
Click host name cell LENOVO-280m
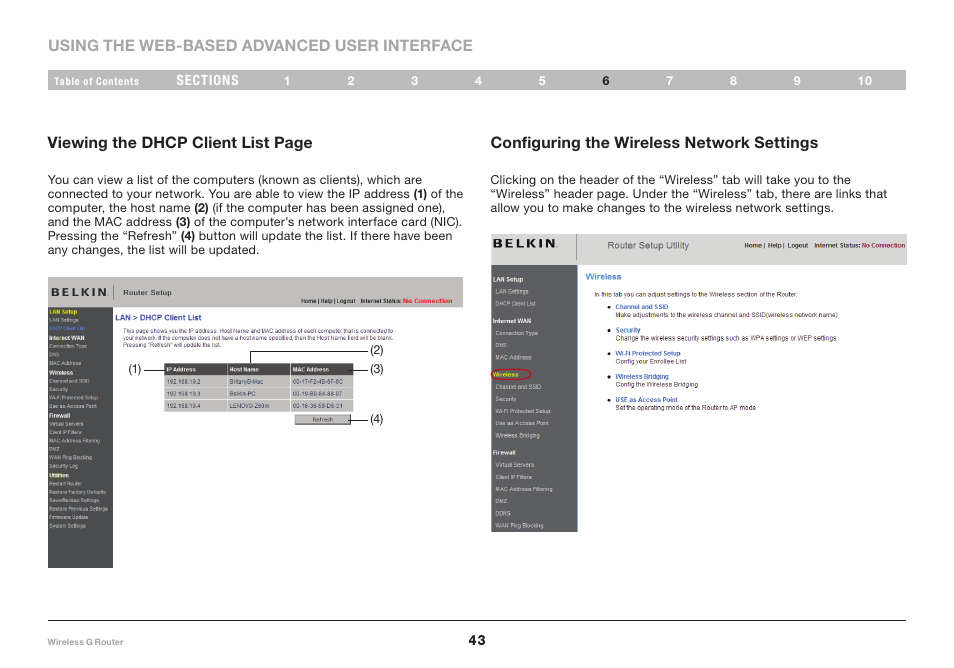[259, 406]
